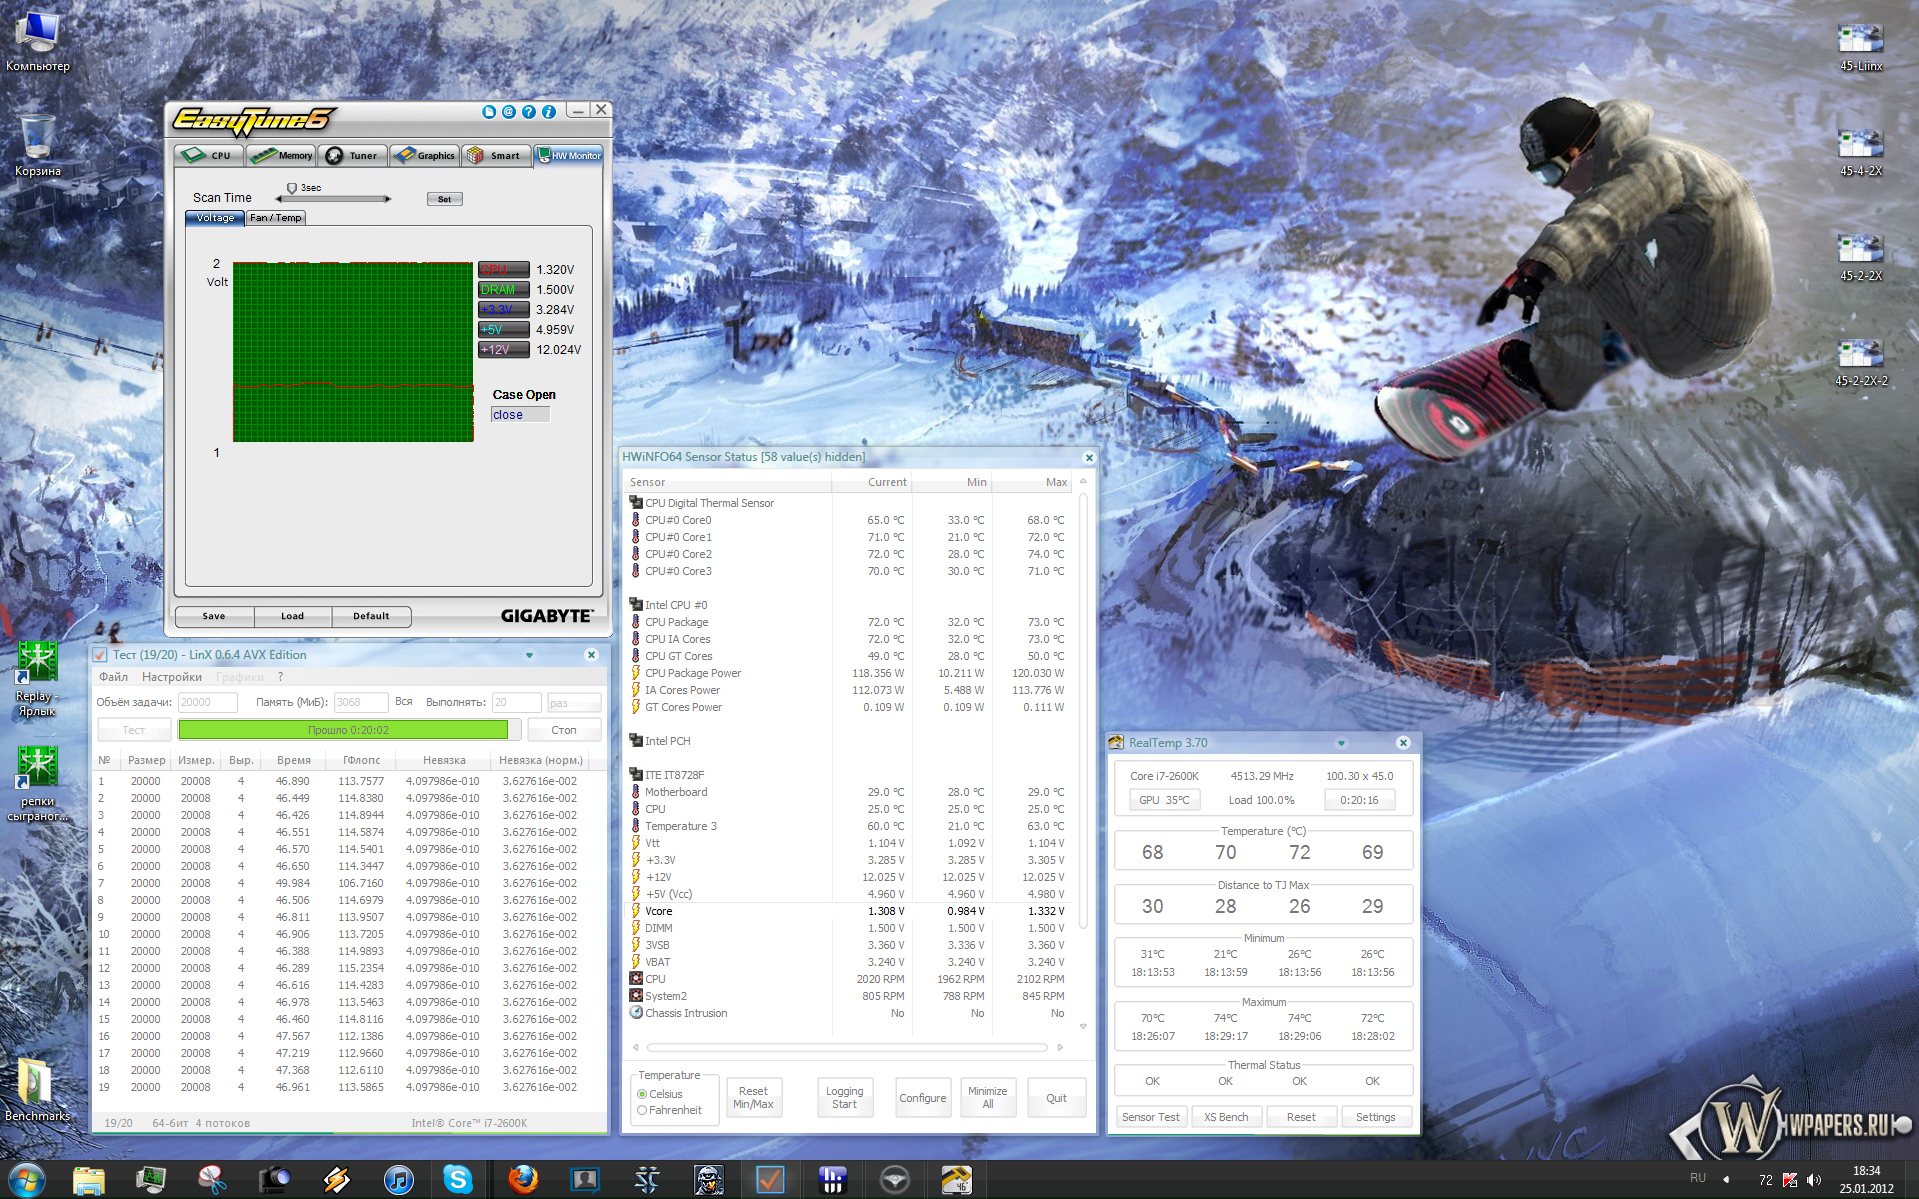
Task: Open the RealTemp title bar dropdown arrow
Action: pyautogui.click(x=1341, y=743)
